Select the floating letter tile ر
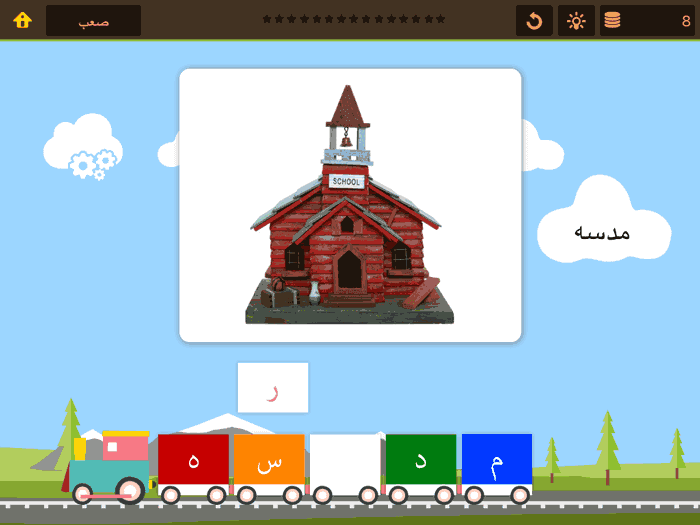The height and width of the screenshot is (525, 700). (273, 388)
